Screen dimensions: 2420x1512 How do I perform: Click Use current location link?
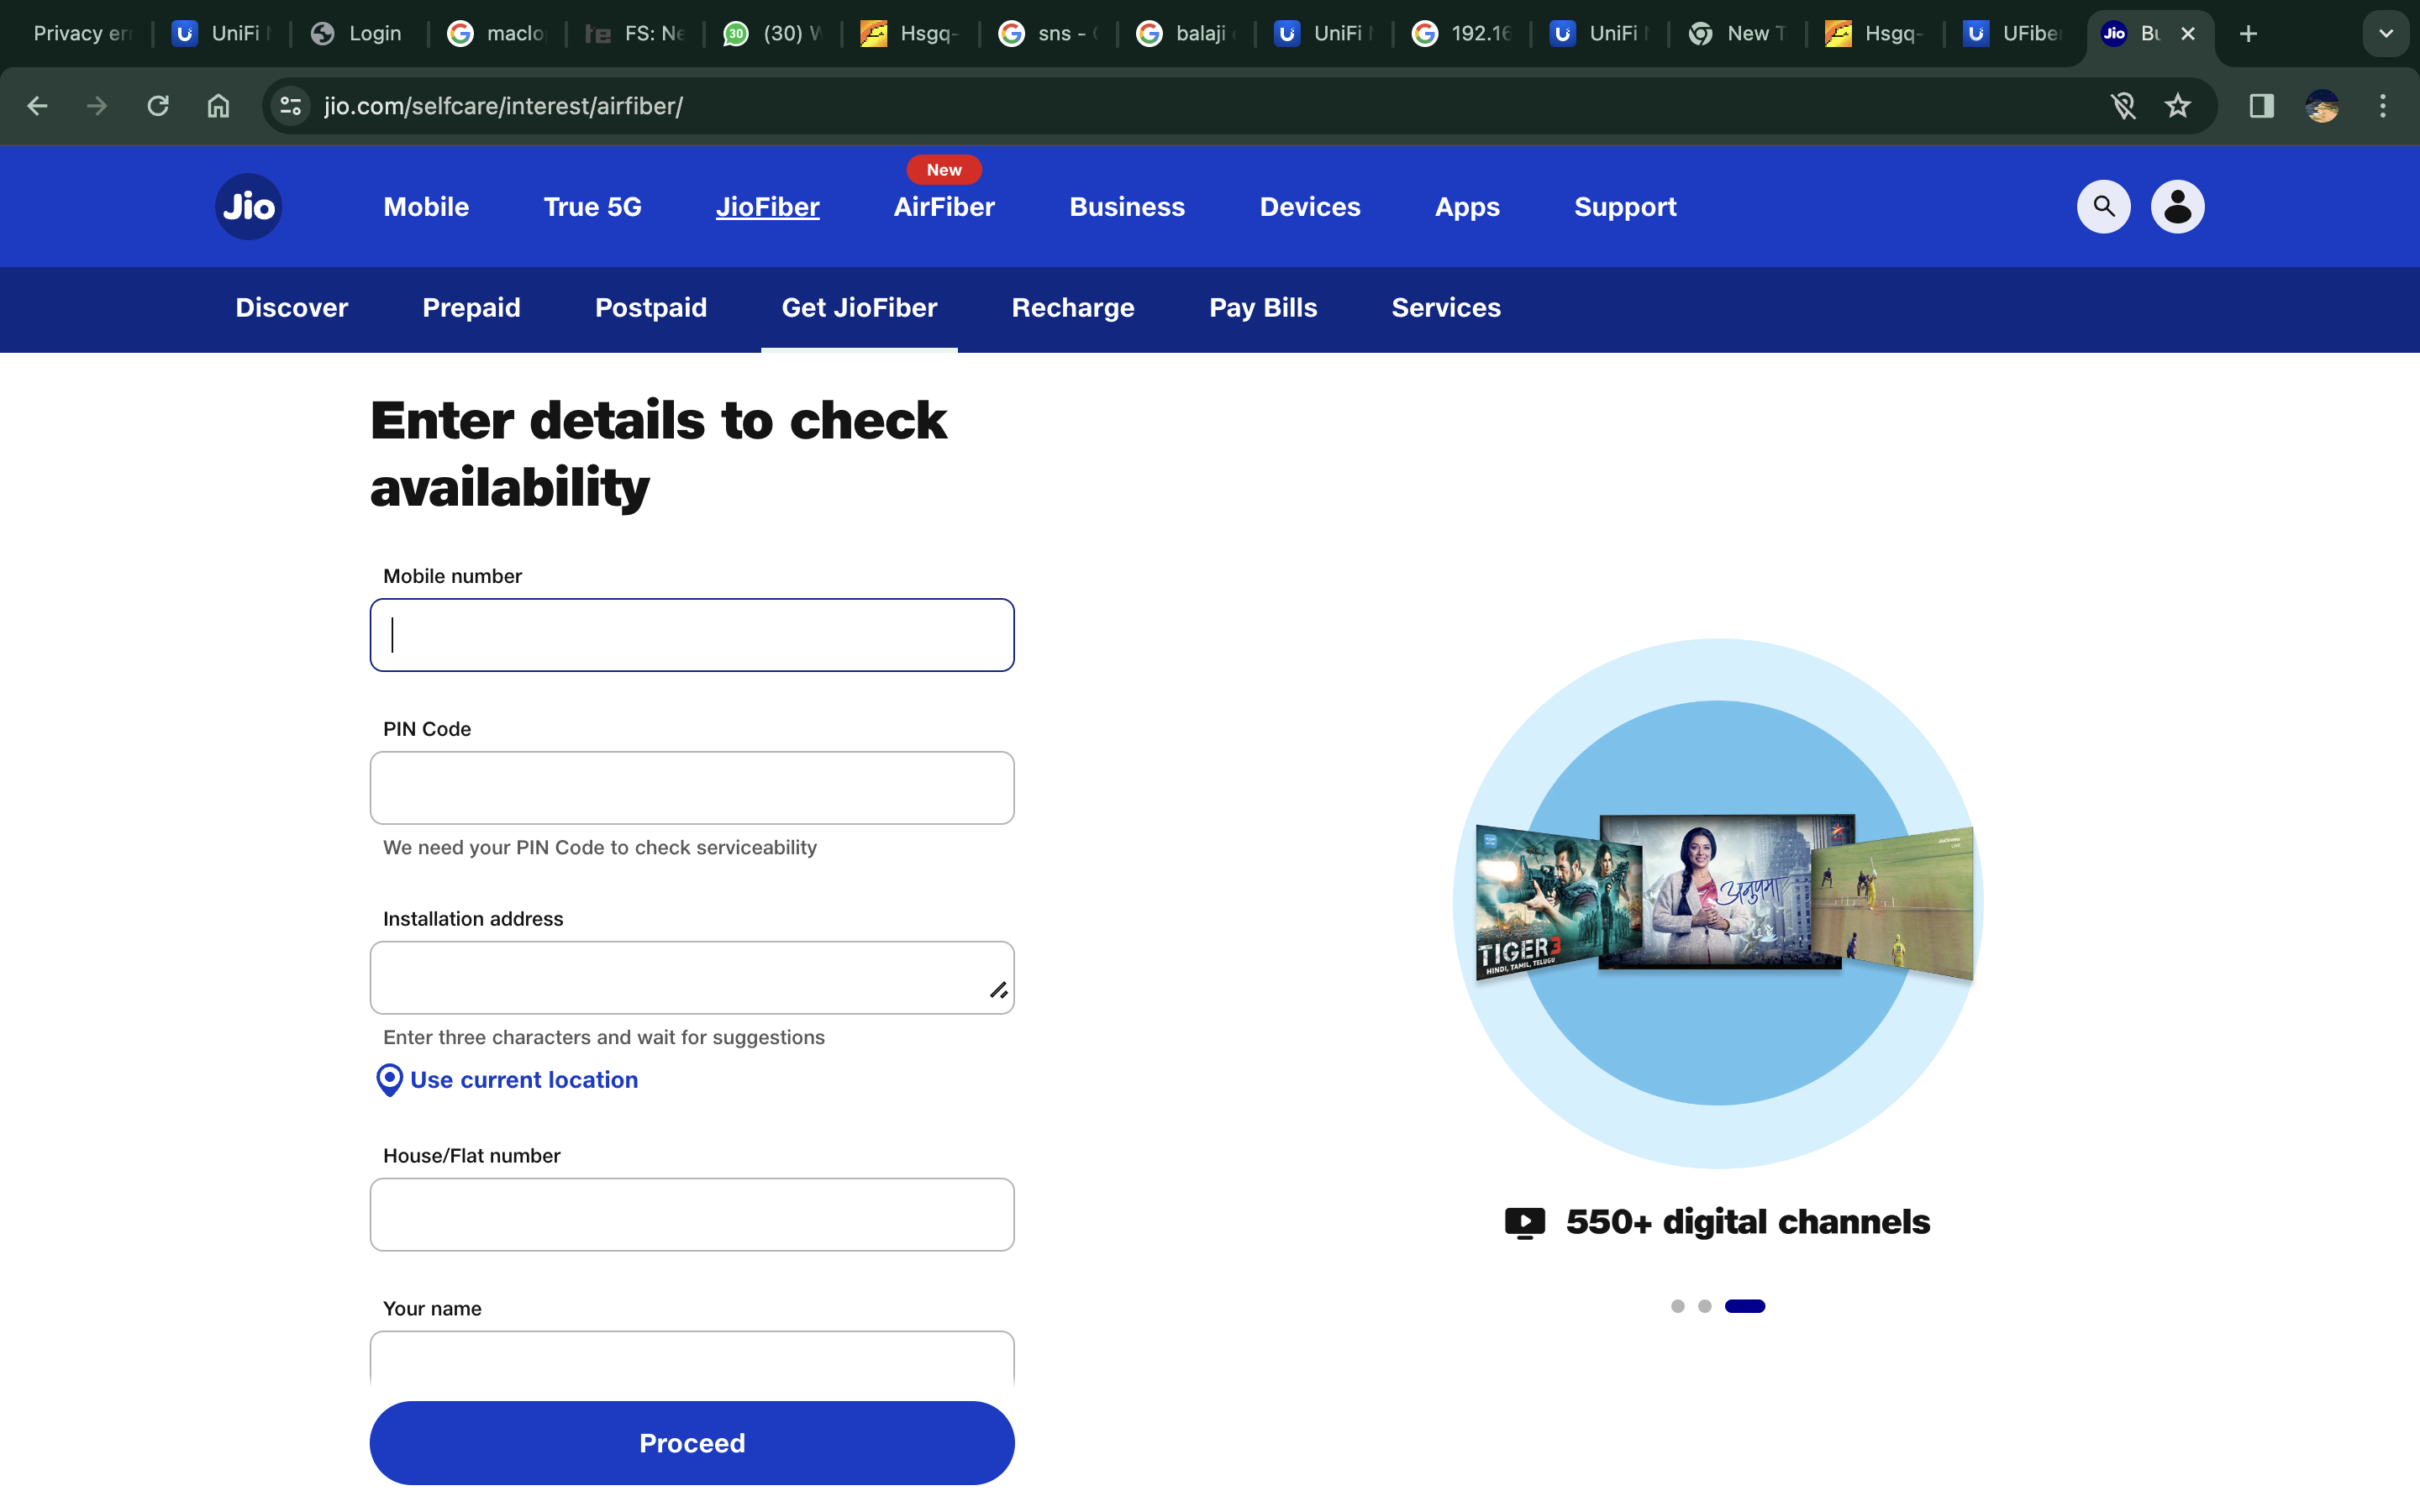(x=523, y=1080)
